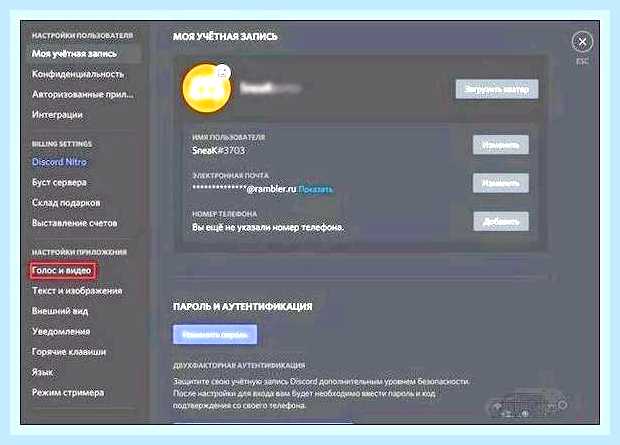
Task: Open Discord Nitro page
Action: 59,162
